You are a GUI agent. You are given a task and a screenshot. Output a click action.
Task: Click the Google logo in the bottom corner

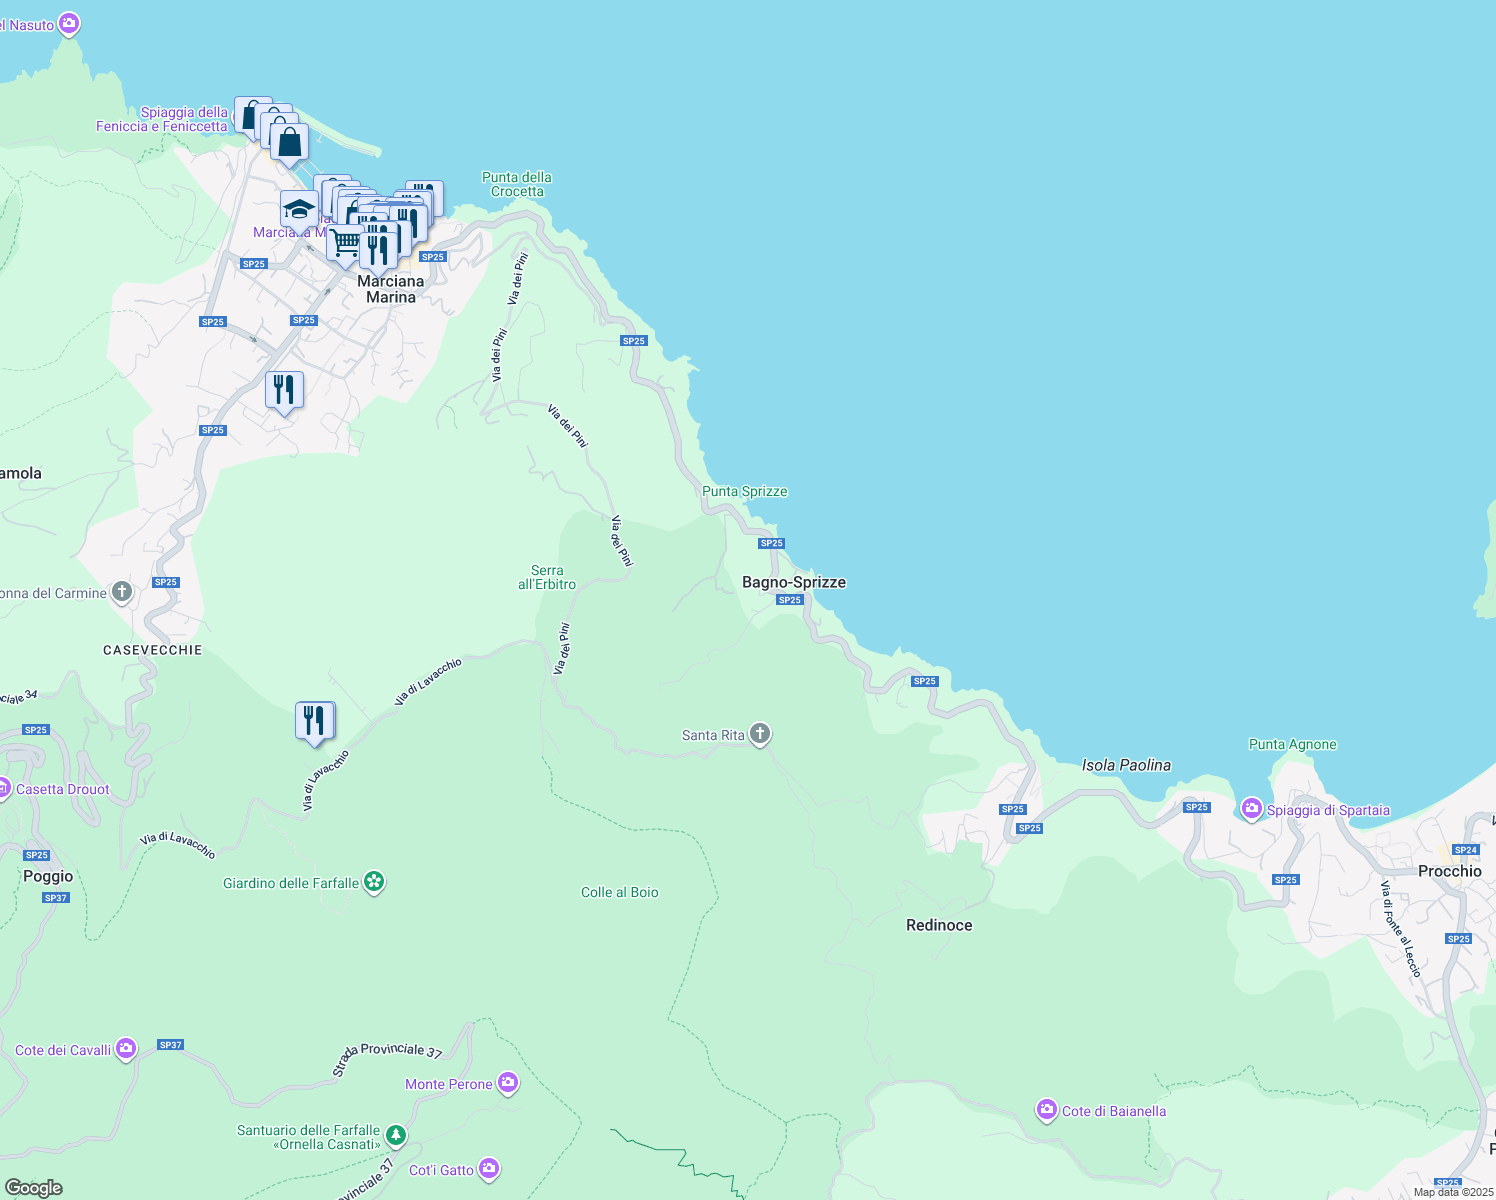click(x=34, y=1188)
